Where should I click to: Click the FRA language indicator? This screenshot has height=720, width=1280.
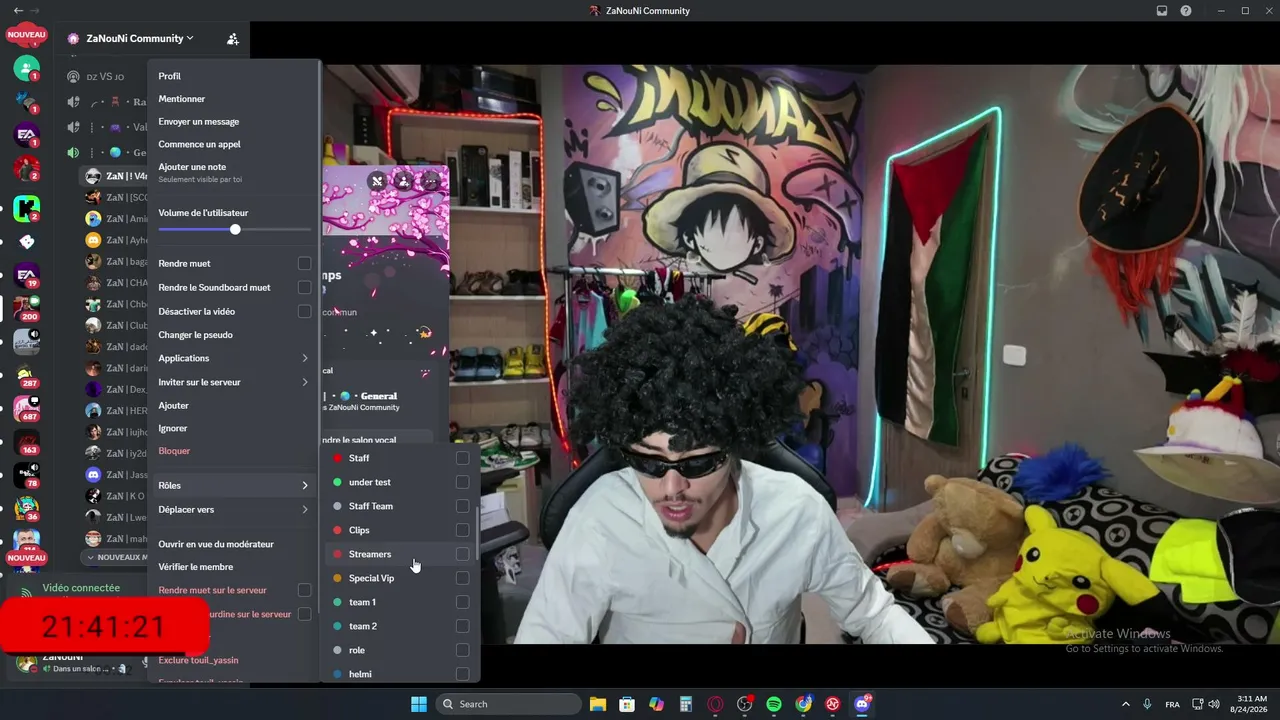pyautogui.click(x=1172, y=704)
